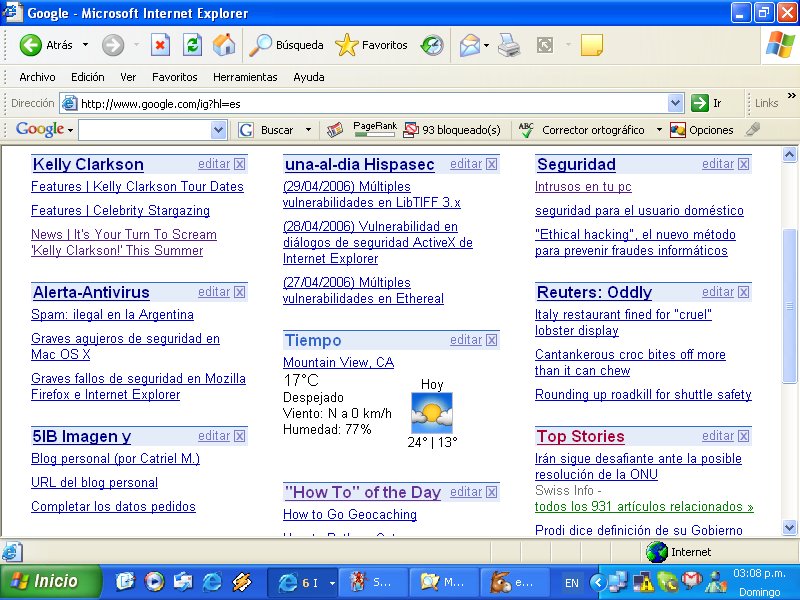800x600 pixels.
Task: Open the Favoritos star panel
Action: tap(371, 45)
